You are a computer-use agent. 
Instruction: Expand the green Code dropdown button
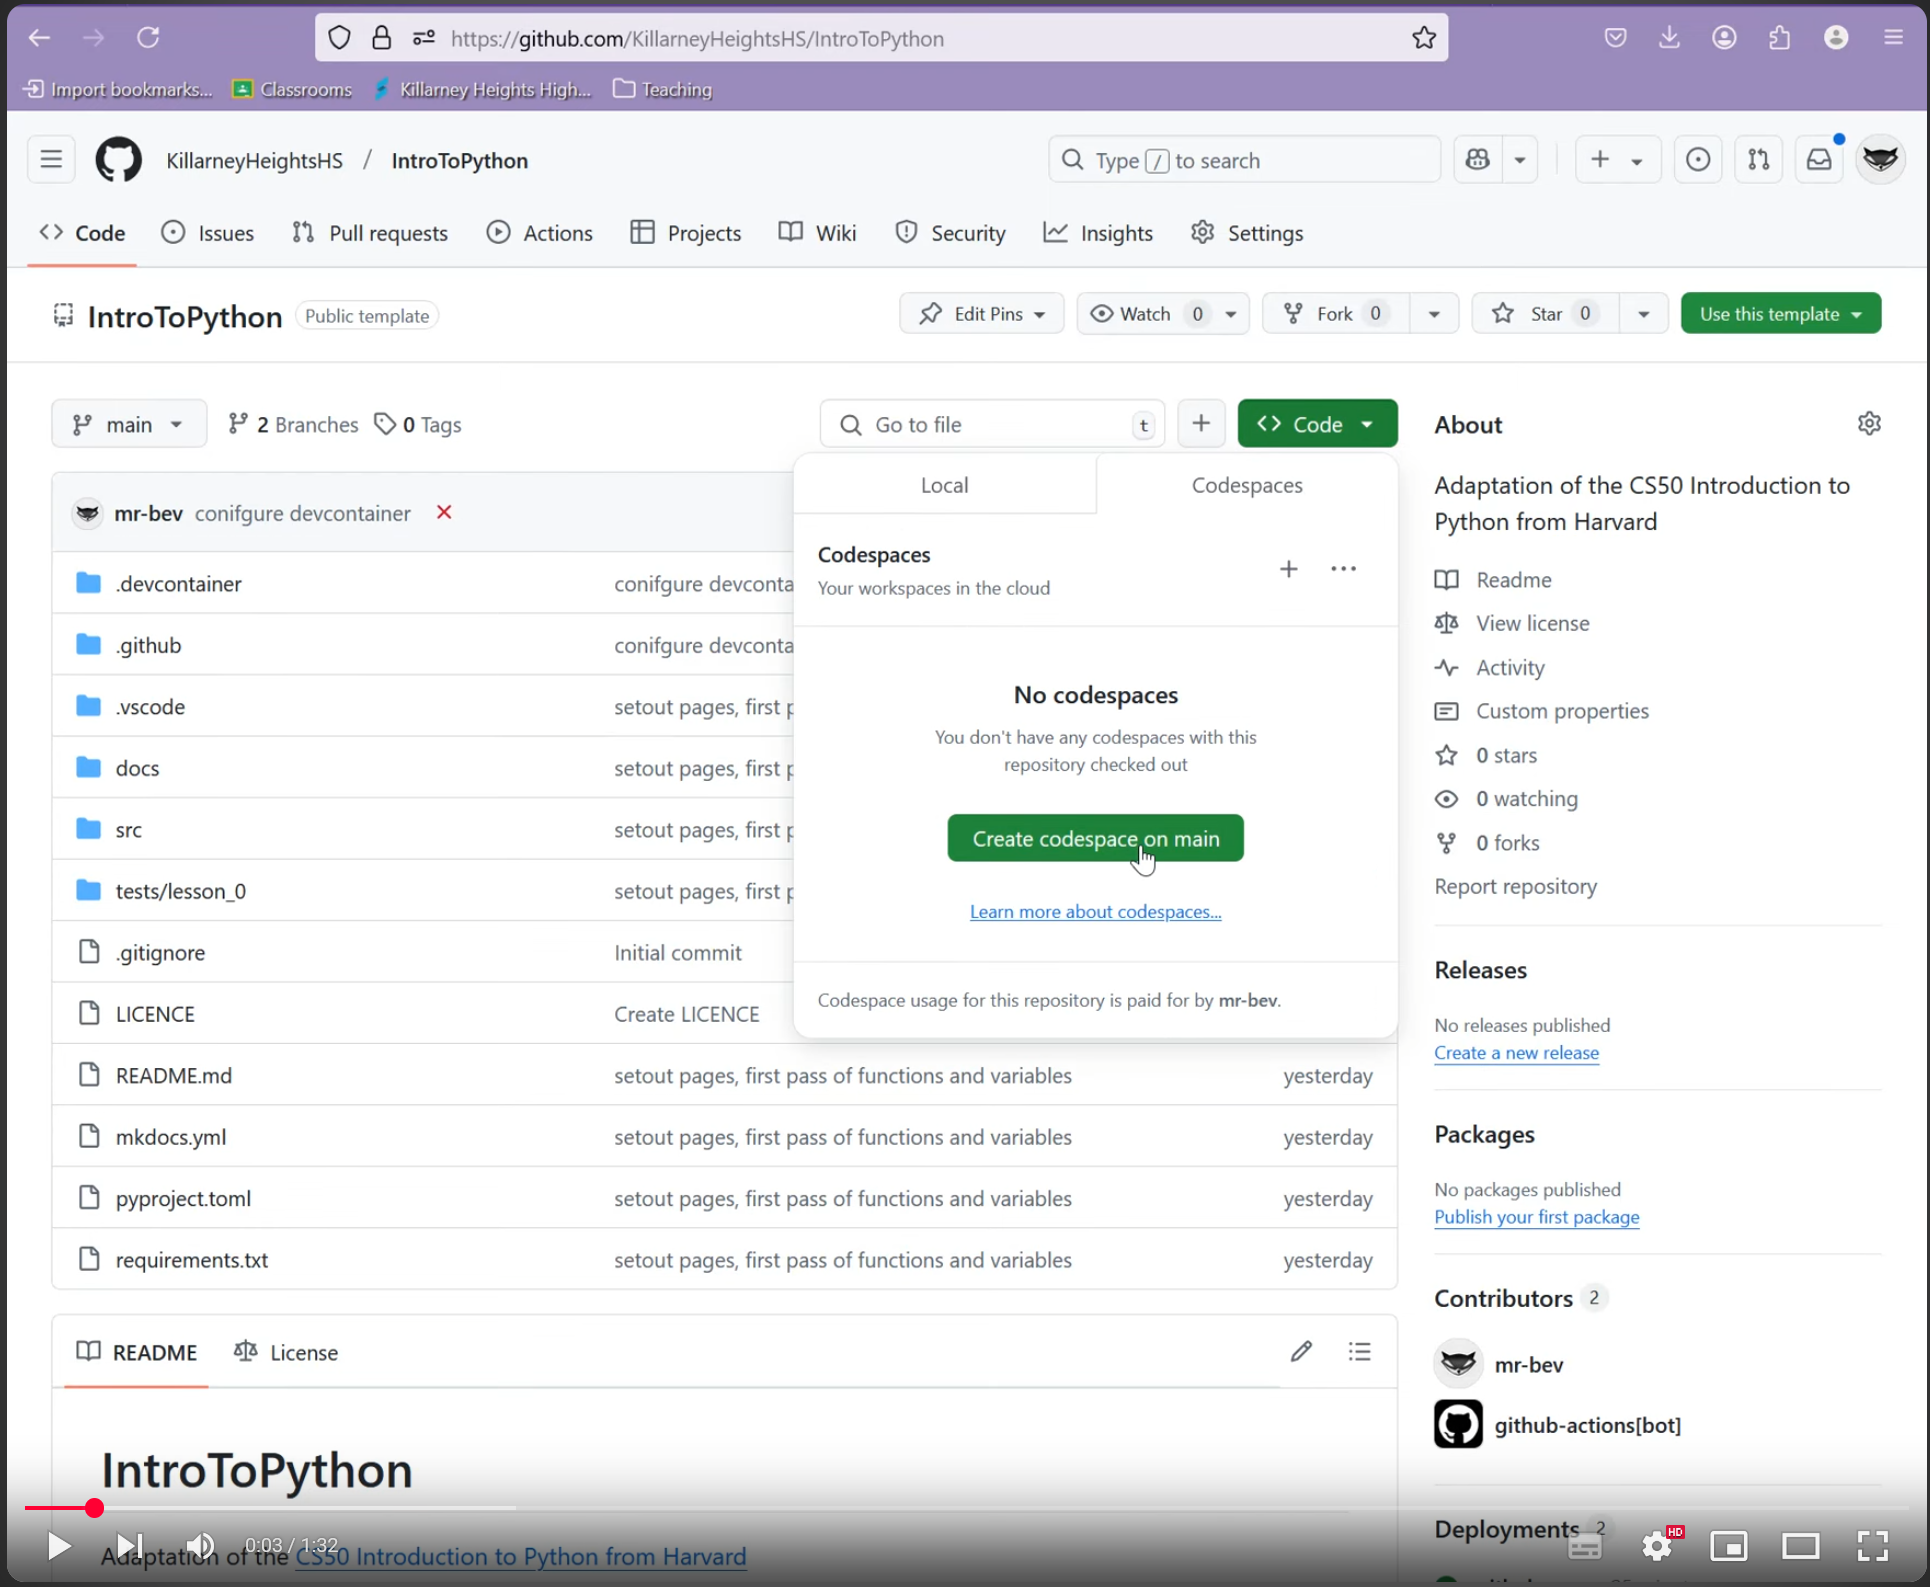1317,424
